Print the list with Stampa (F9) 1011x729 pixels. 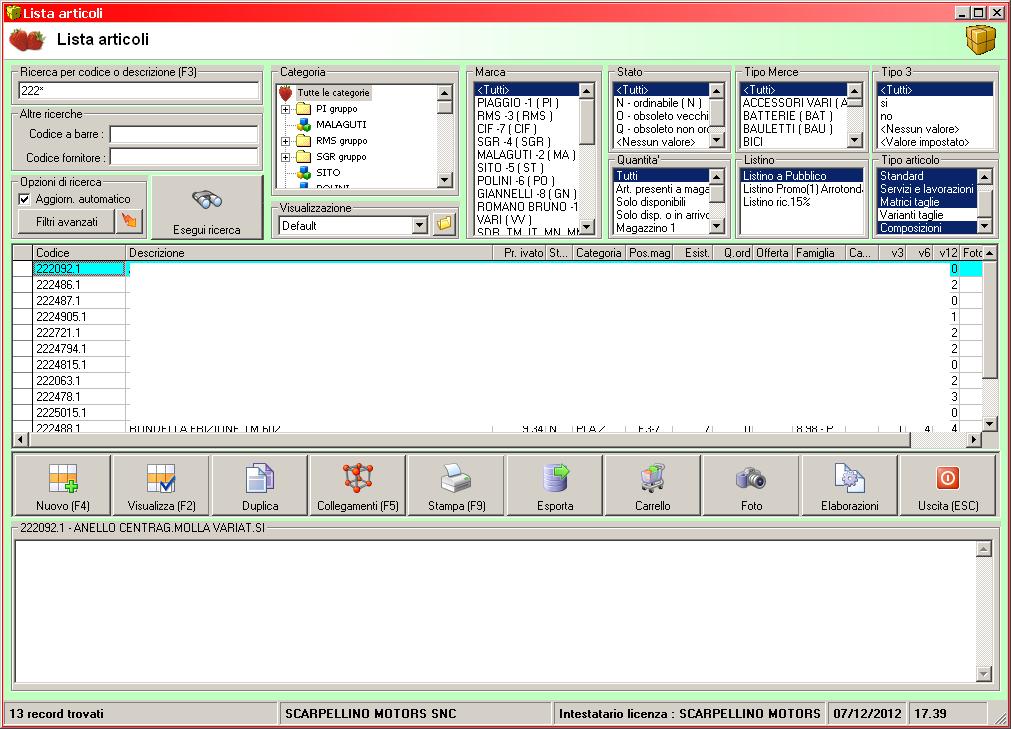pos(456,485)
